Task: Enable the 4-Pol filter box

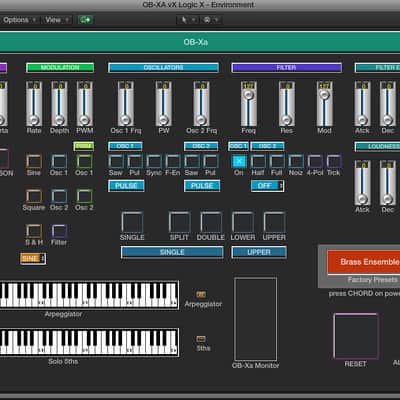Action: click(x=315, y=161)
